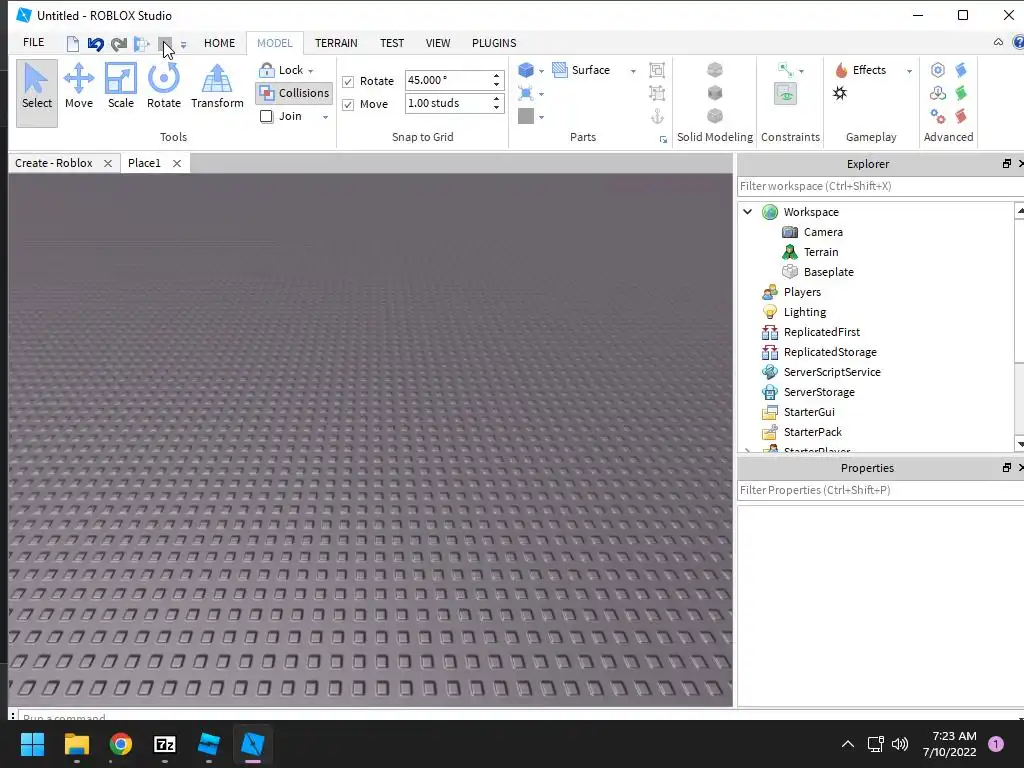Open the Transform tool

(x=217, y=87)
